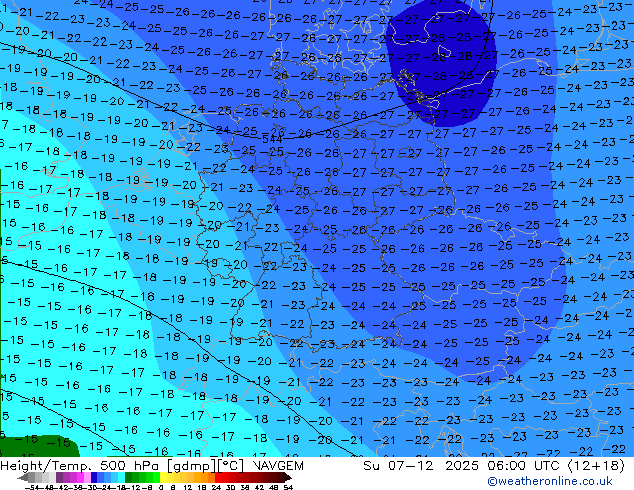Screen dimensions: 634x490
Task: Click the 24 legend scale label
Action: point(216,487)
